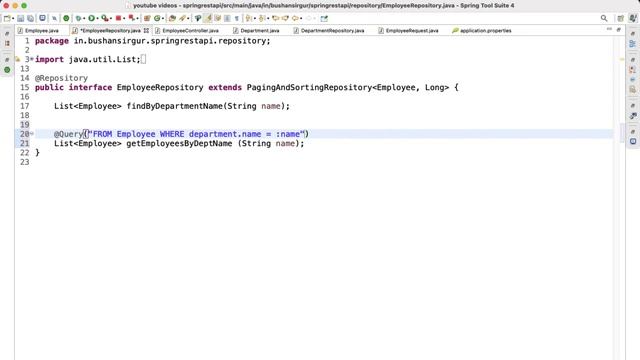The height and width of the screenshot is (360, 640).
Task: Toggle Show Whitespace Characters pilcrow icon
Action: pyautogui.click(x=237, y=18)
